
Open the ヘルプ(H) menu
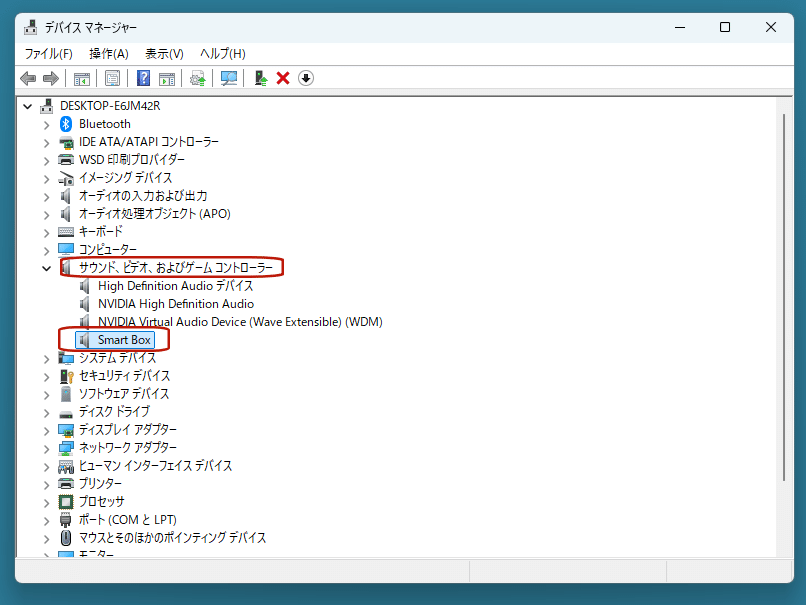coord(223,53)
